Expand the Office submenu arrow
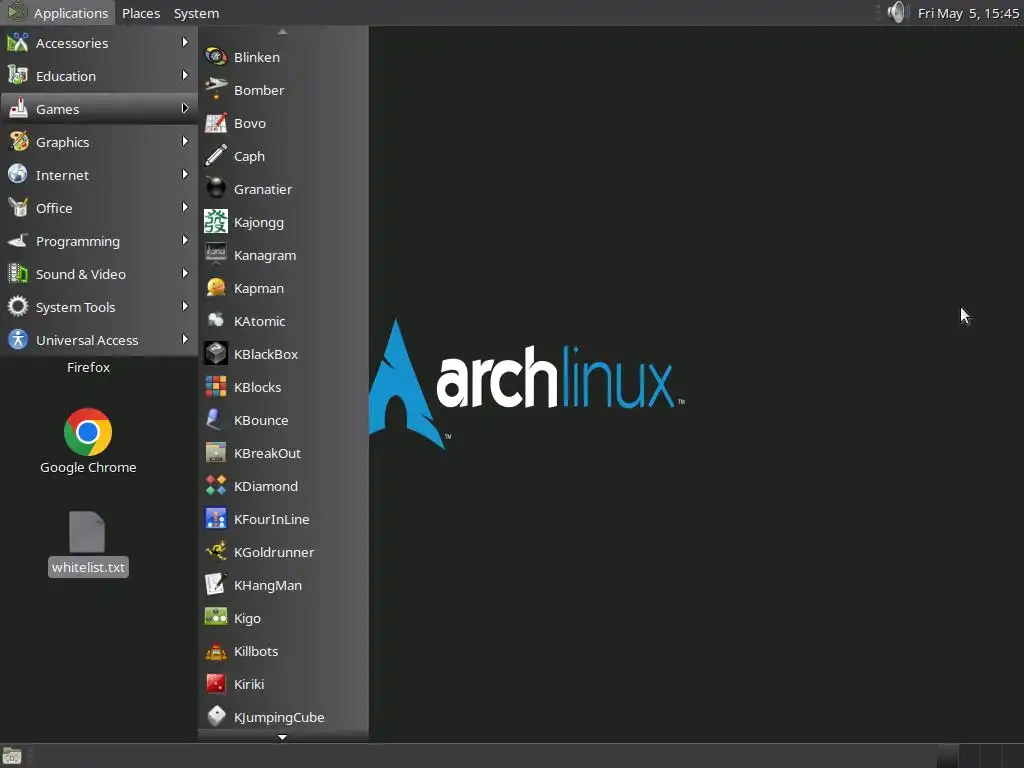 coord(185,207)
